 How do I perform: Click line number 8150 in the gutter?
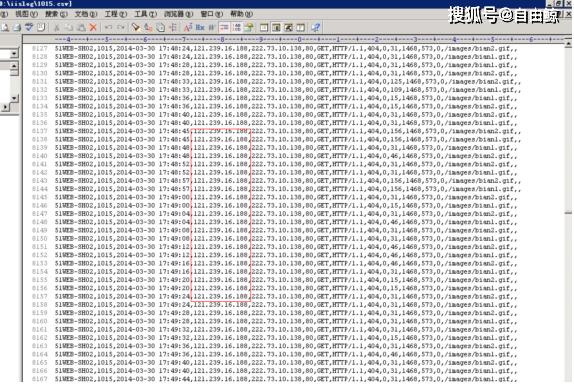(40, 239)
